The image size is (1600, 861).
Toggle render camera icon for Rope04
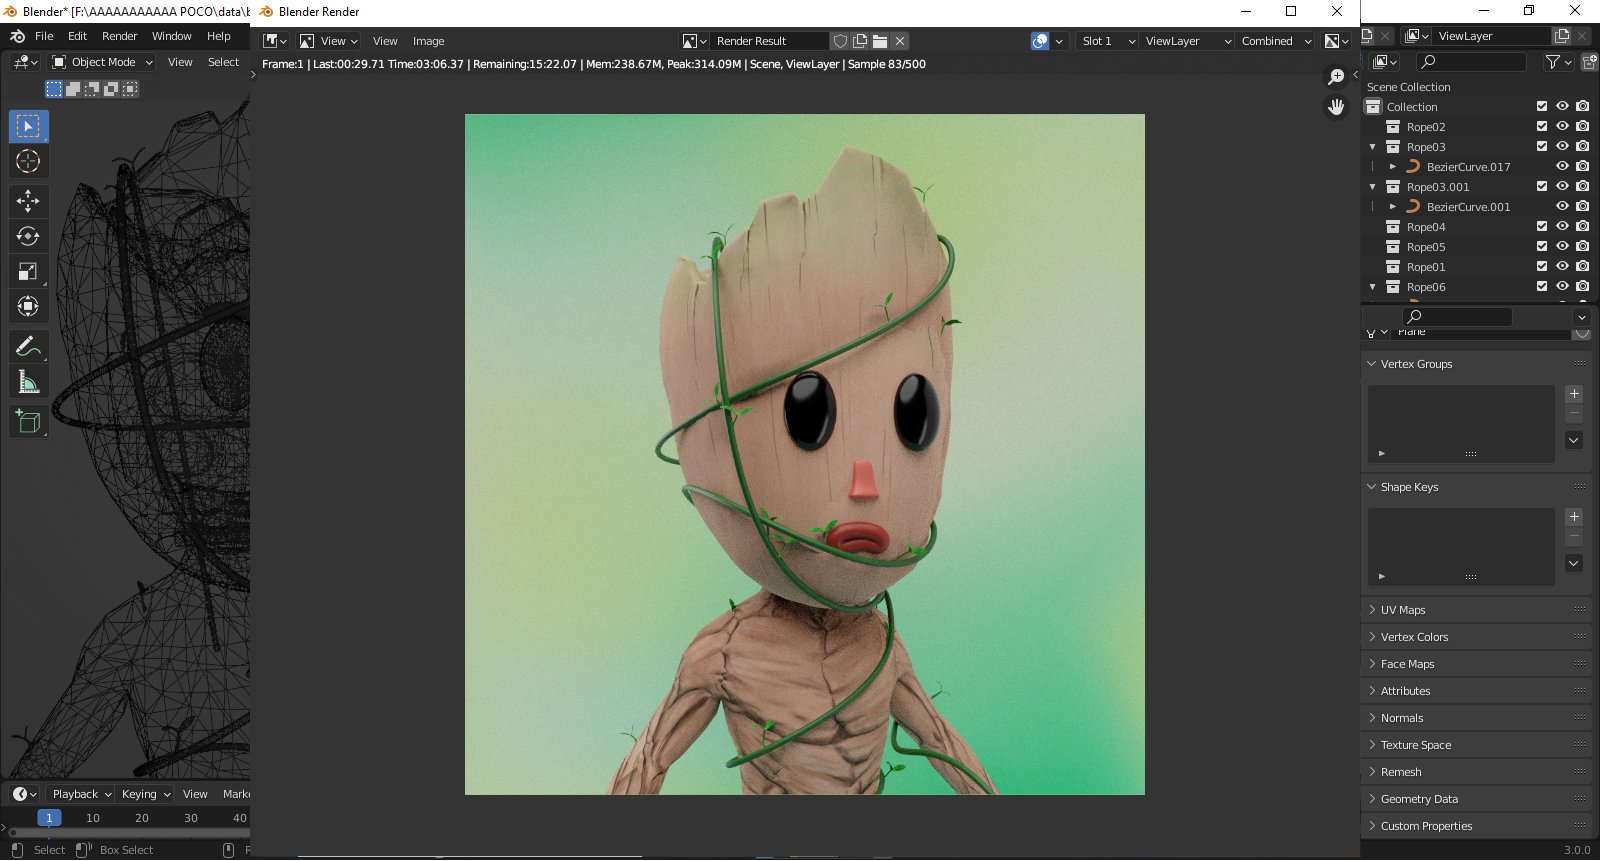point(1582,227)
